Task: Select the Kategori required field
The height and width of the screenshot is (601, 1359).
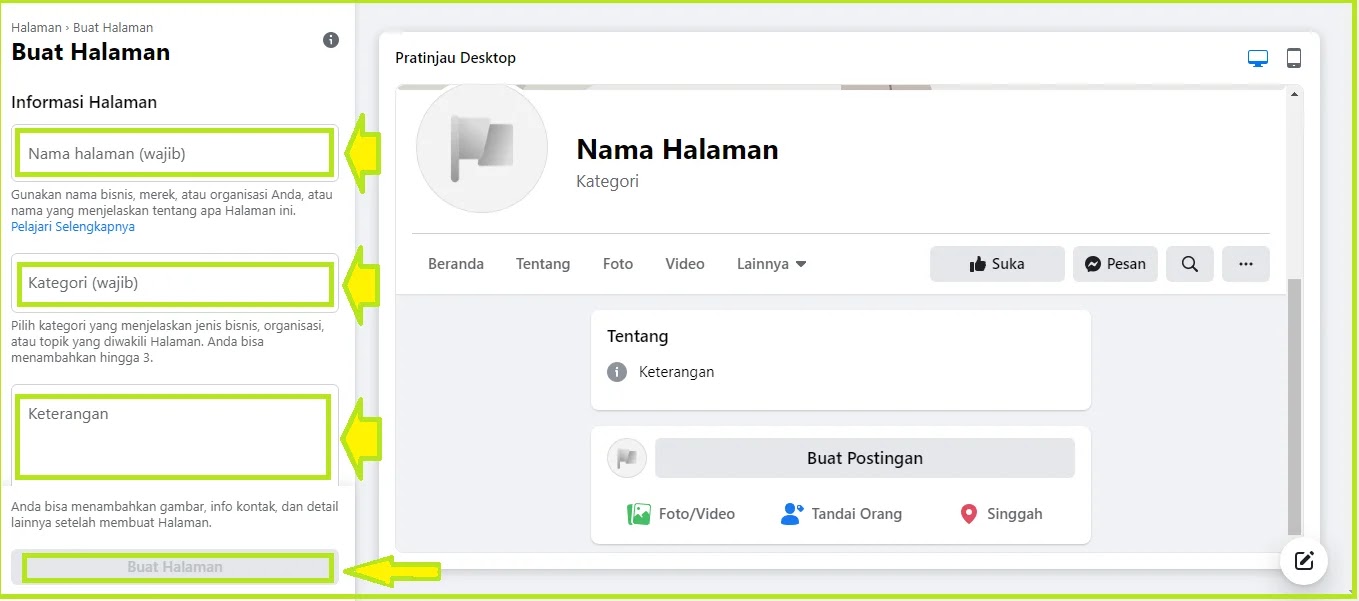Action: pos(173,284)
